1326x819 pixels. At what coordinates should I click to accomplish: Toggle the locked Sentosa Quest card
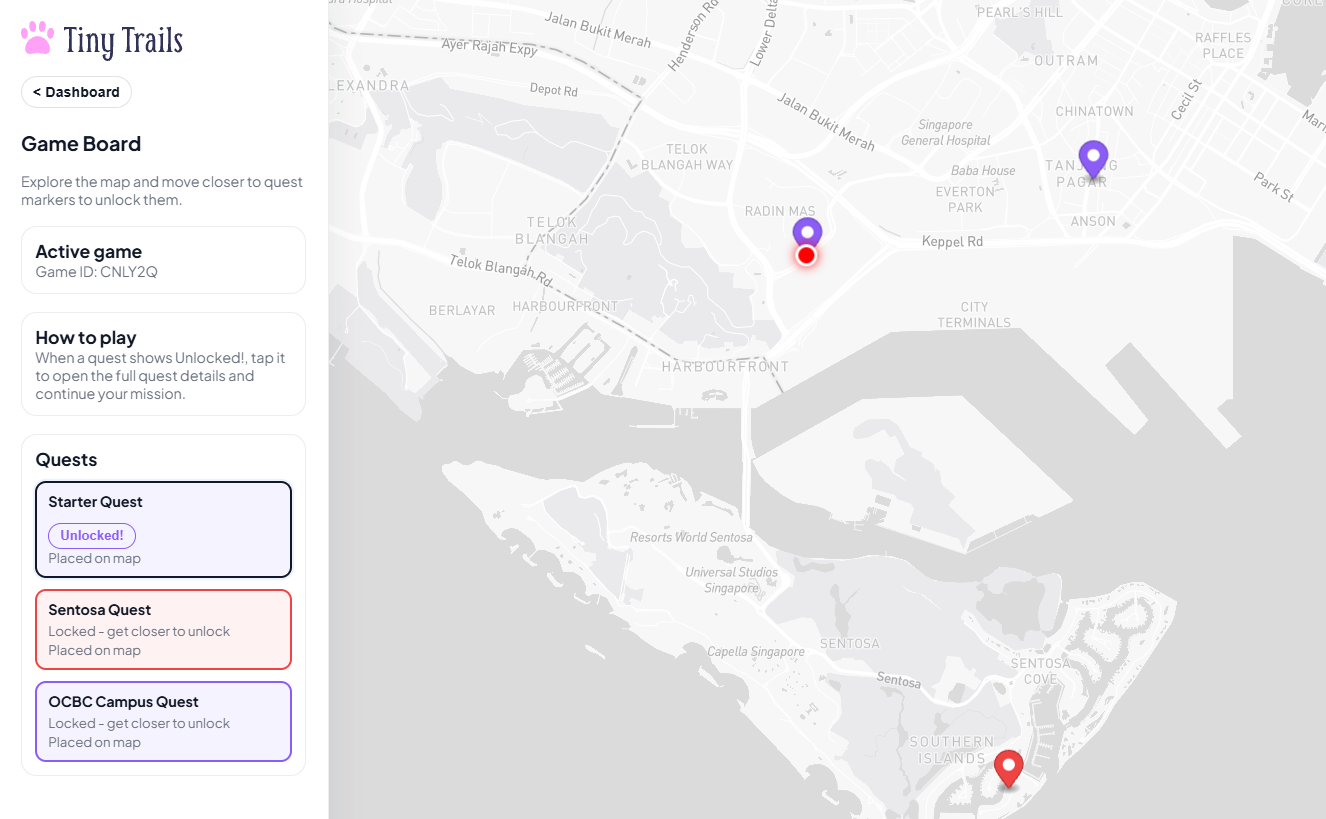click(x=163, y=629)
